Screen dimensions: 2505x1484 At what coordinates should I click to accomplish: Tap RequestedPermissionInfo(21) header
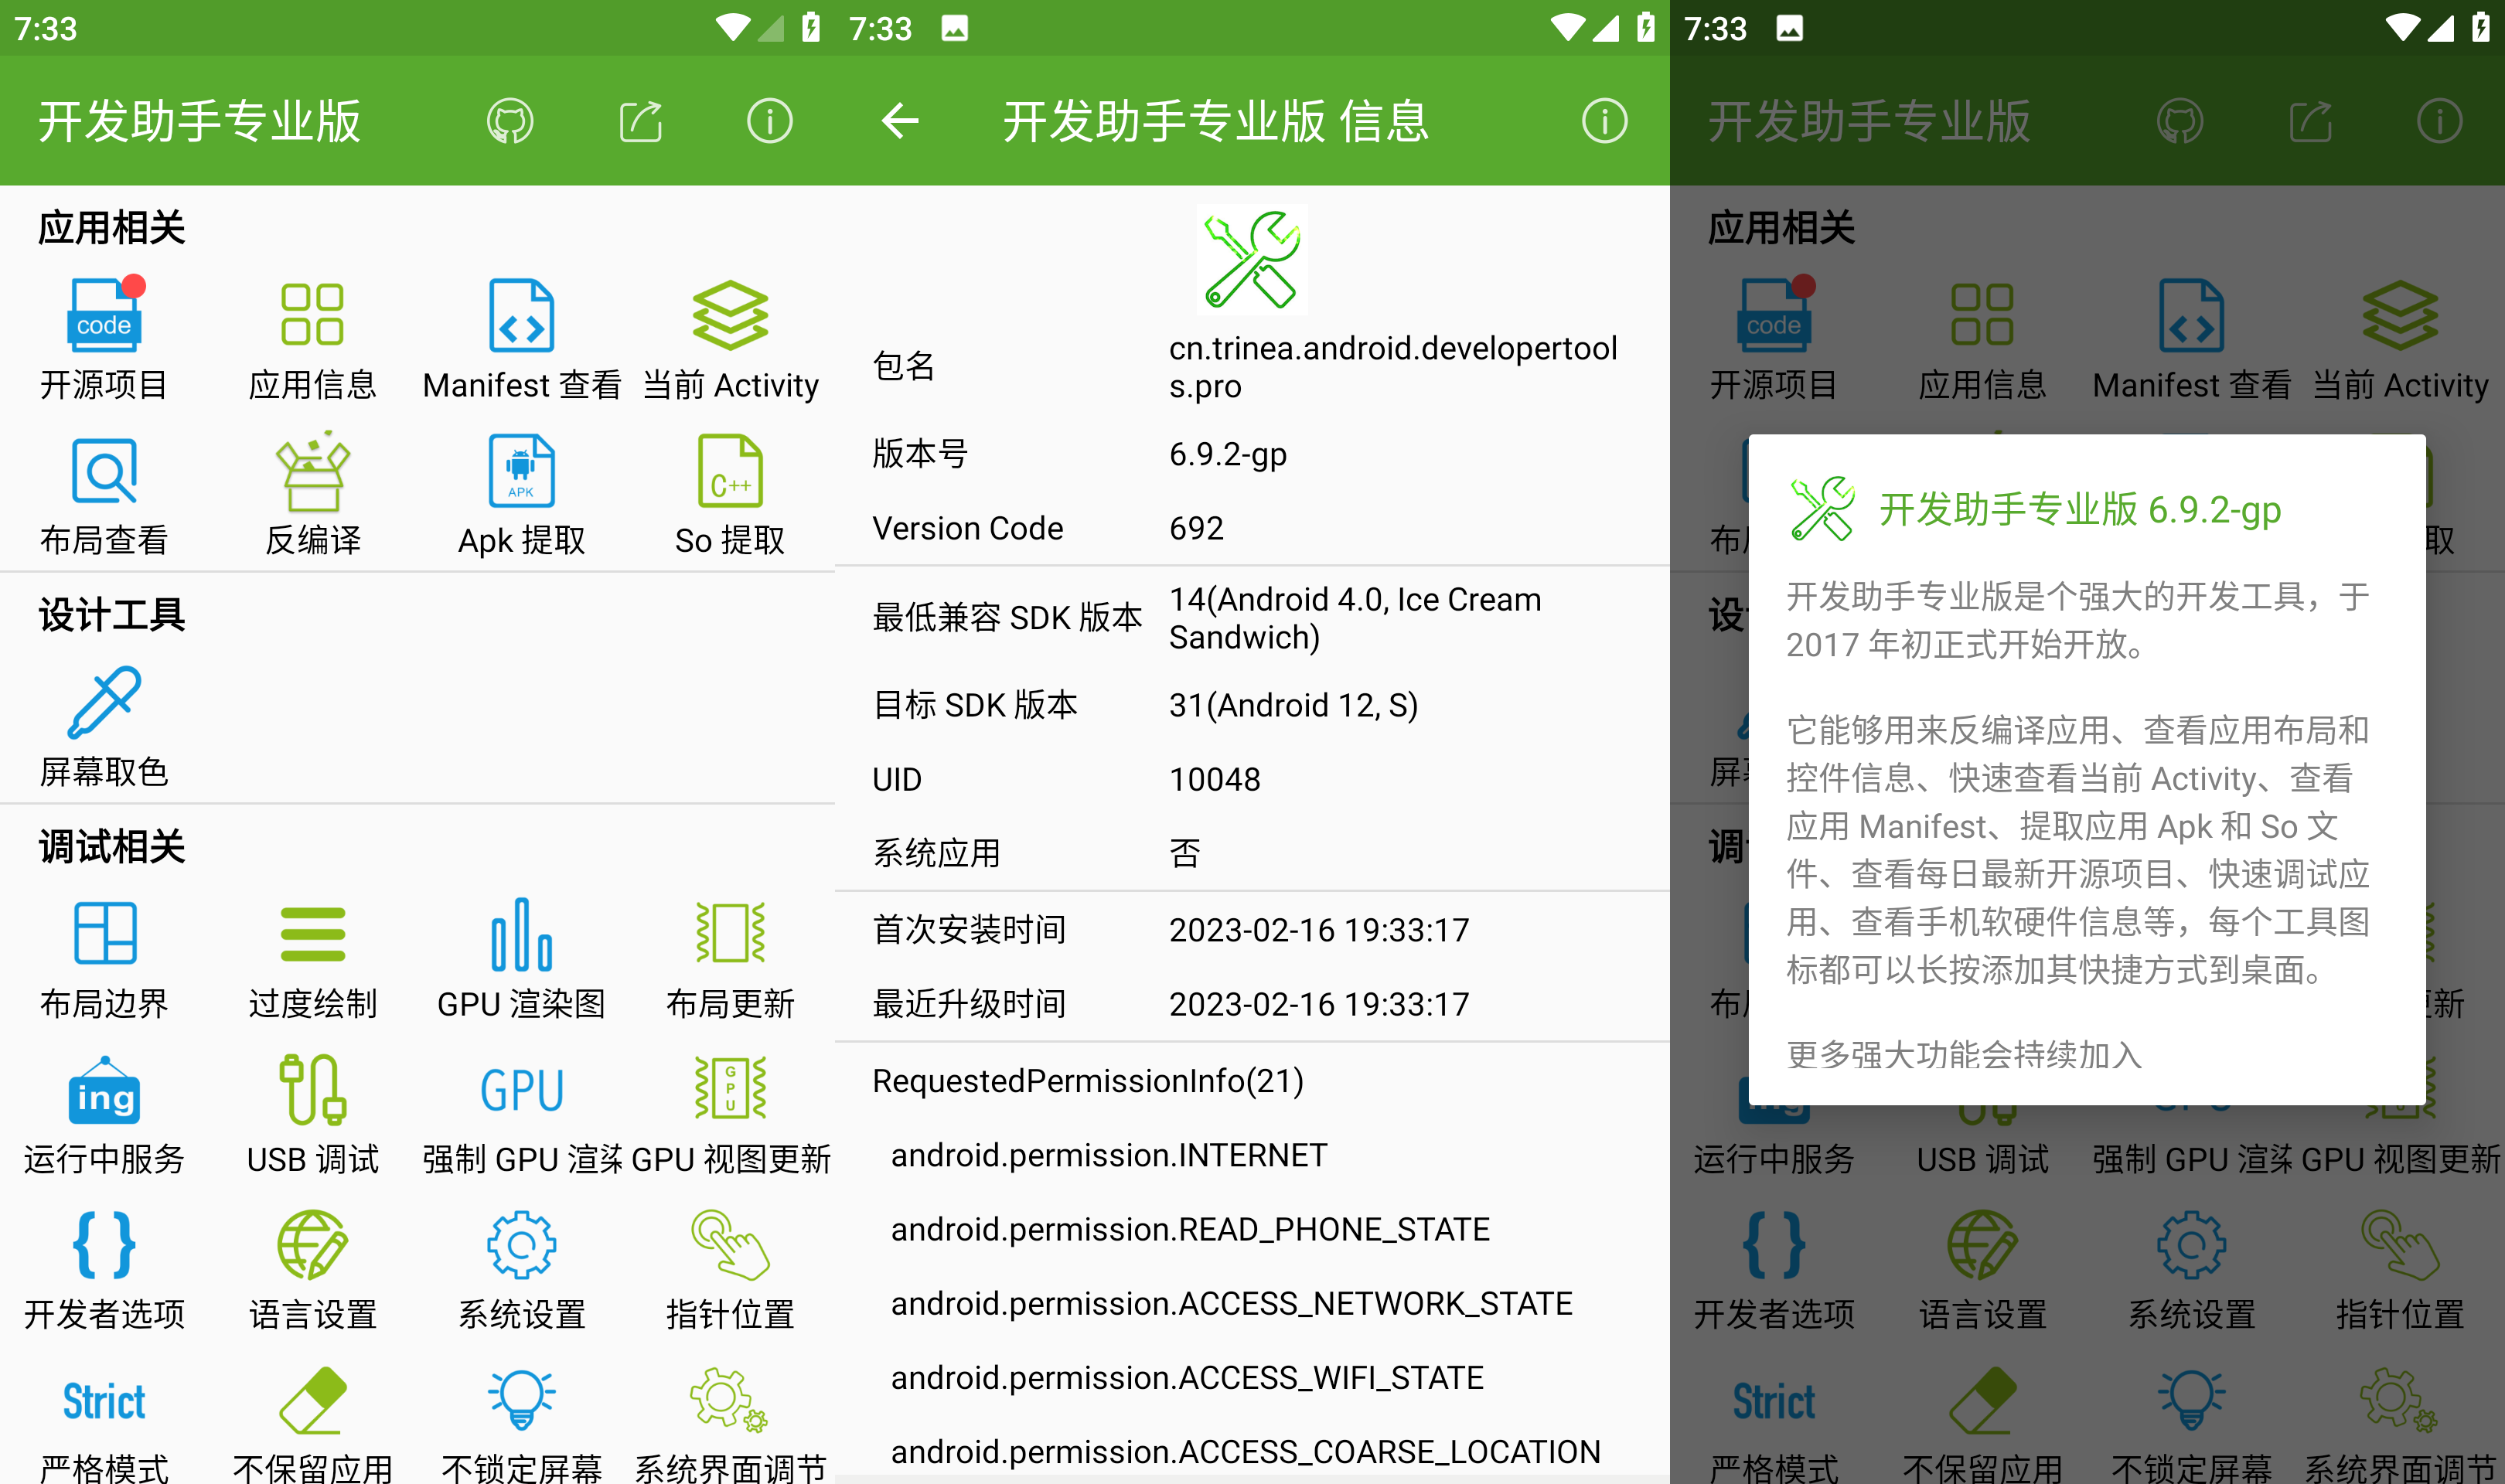(1088, 1081)
